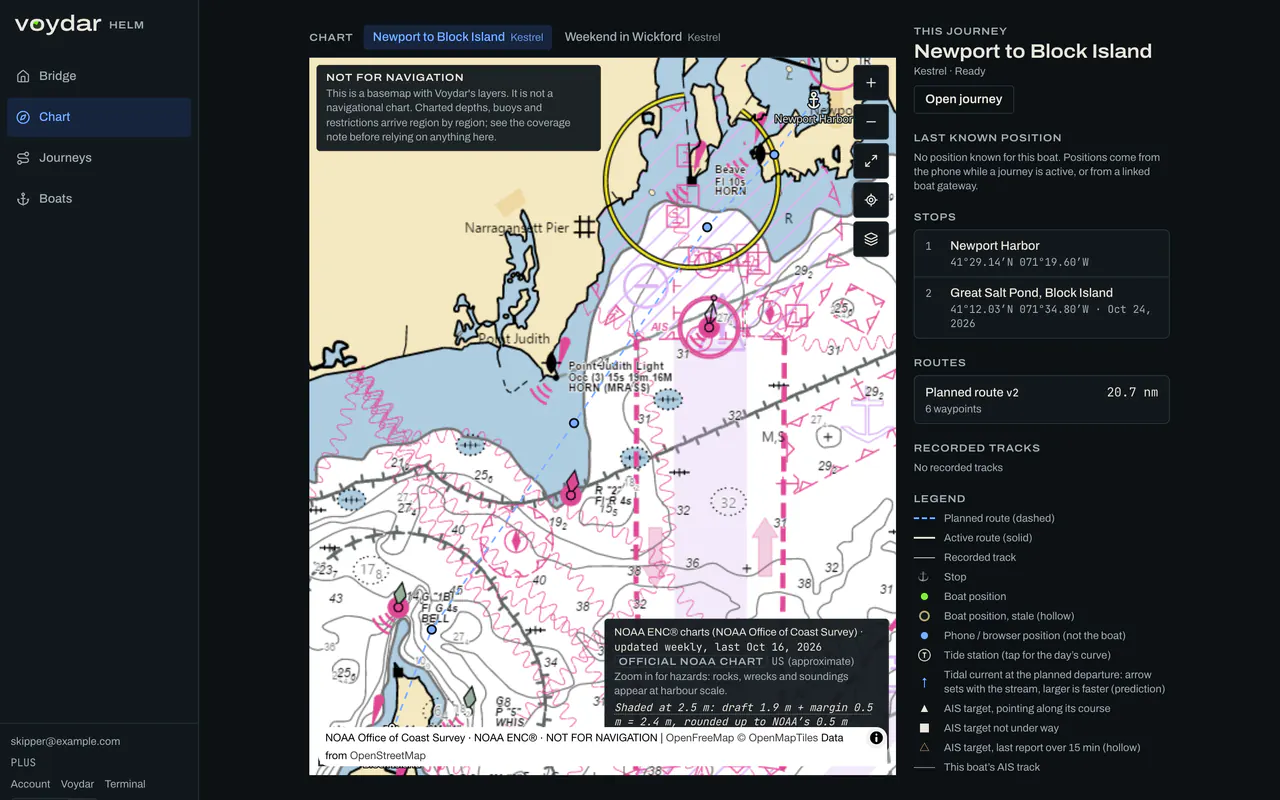Switch to Weekend in Wickford chart tab

tap(642, 37)
